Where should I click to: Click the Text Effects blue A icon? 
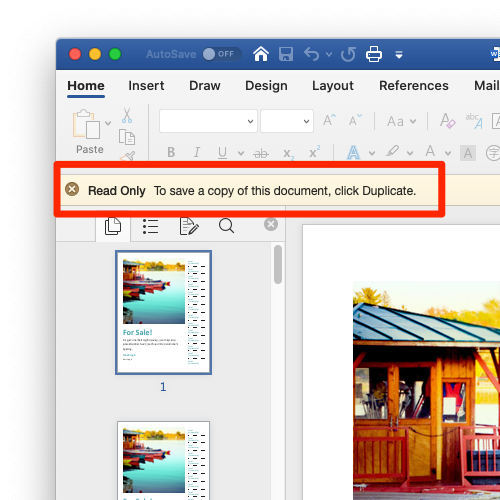tap(353, 153)
